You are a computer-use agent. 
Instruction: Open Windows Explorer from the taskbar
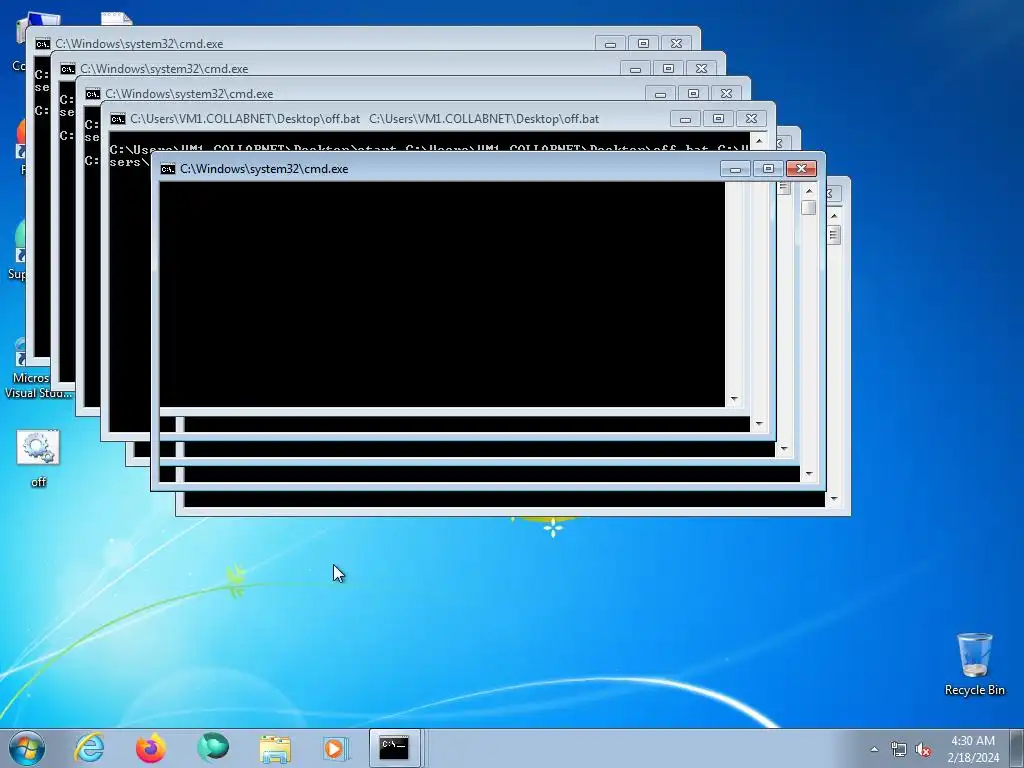coord(275,748)
